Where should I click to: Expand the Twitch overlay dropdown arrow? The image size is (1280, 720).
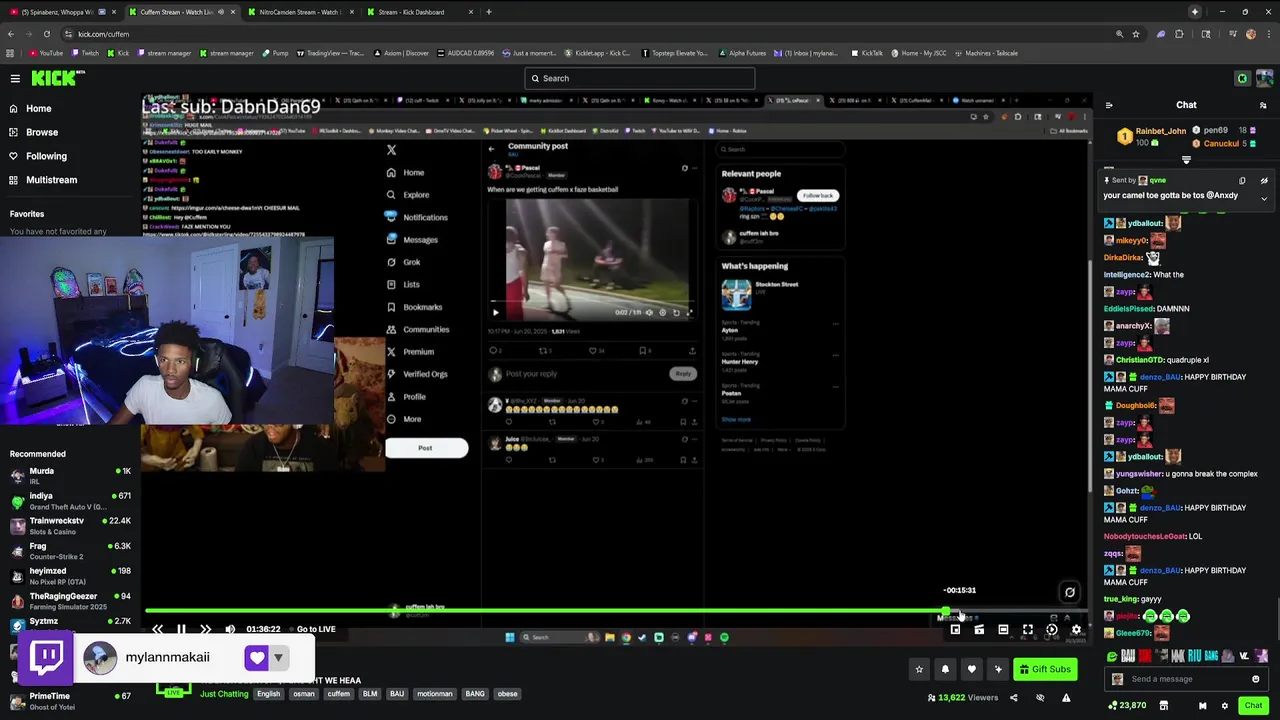pyautogui.click(x=278, y=658)
